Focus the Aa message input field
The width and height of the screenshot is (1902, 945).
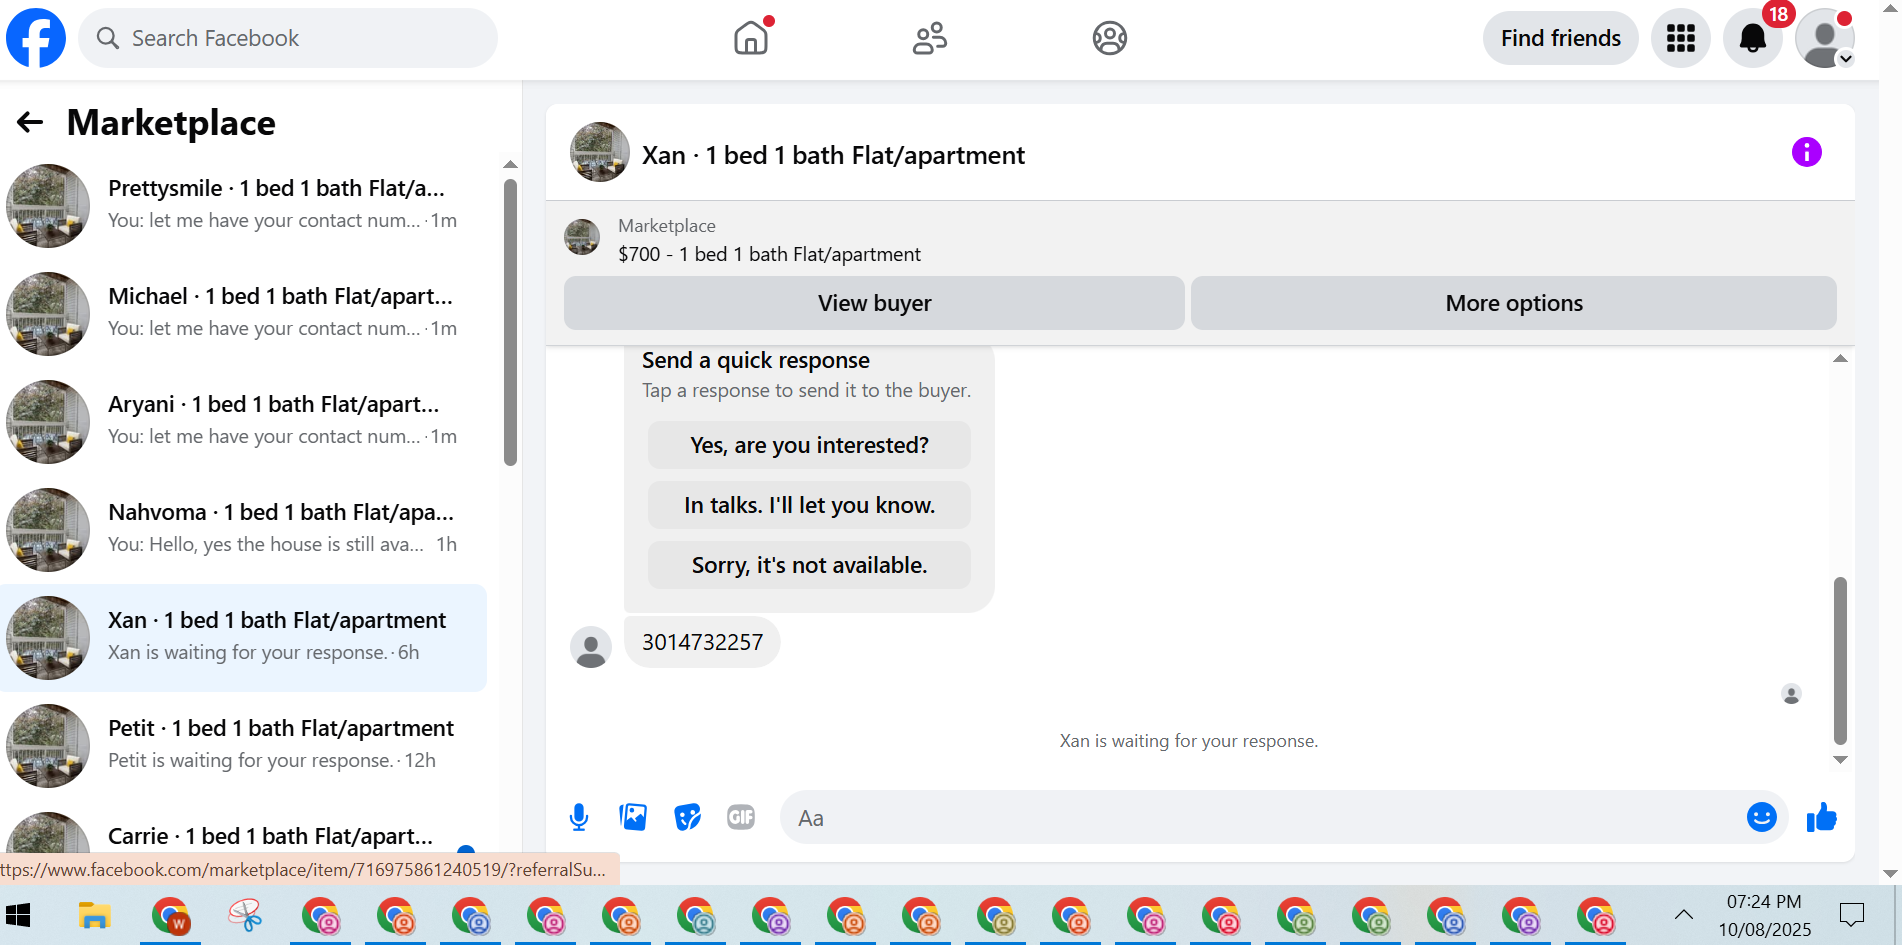tap(1260, 818)
